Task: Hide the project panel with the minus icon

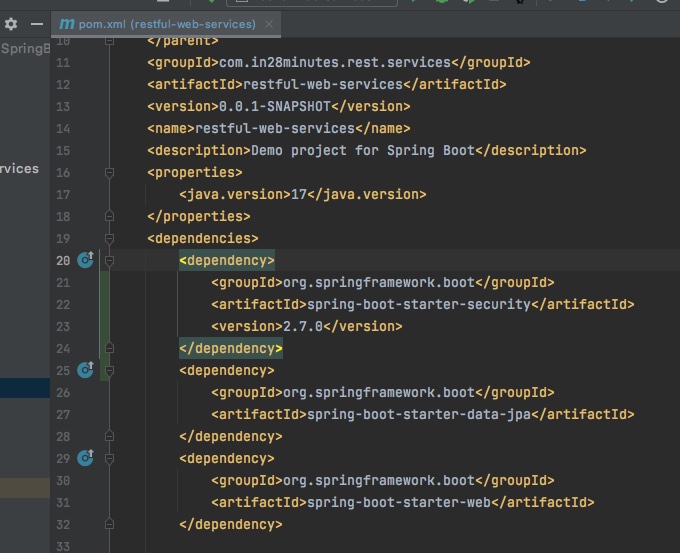Action: click(x=37, y=24)
